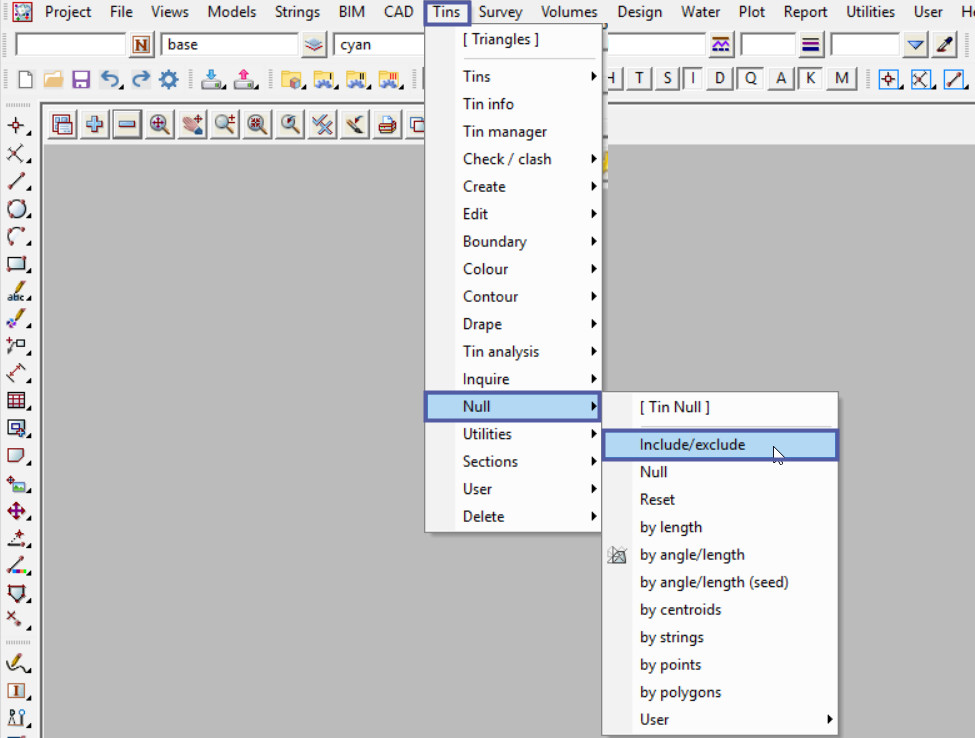The image size is (975, 738).
Task: Toggle the I snap button
Action: [x=692, y=79]
